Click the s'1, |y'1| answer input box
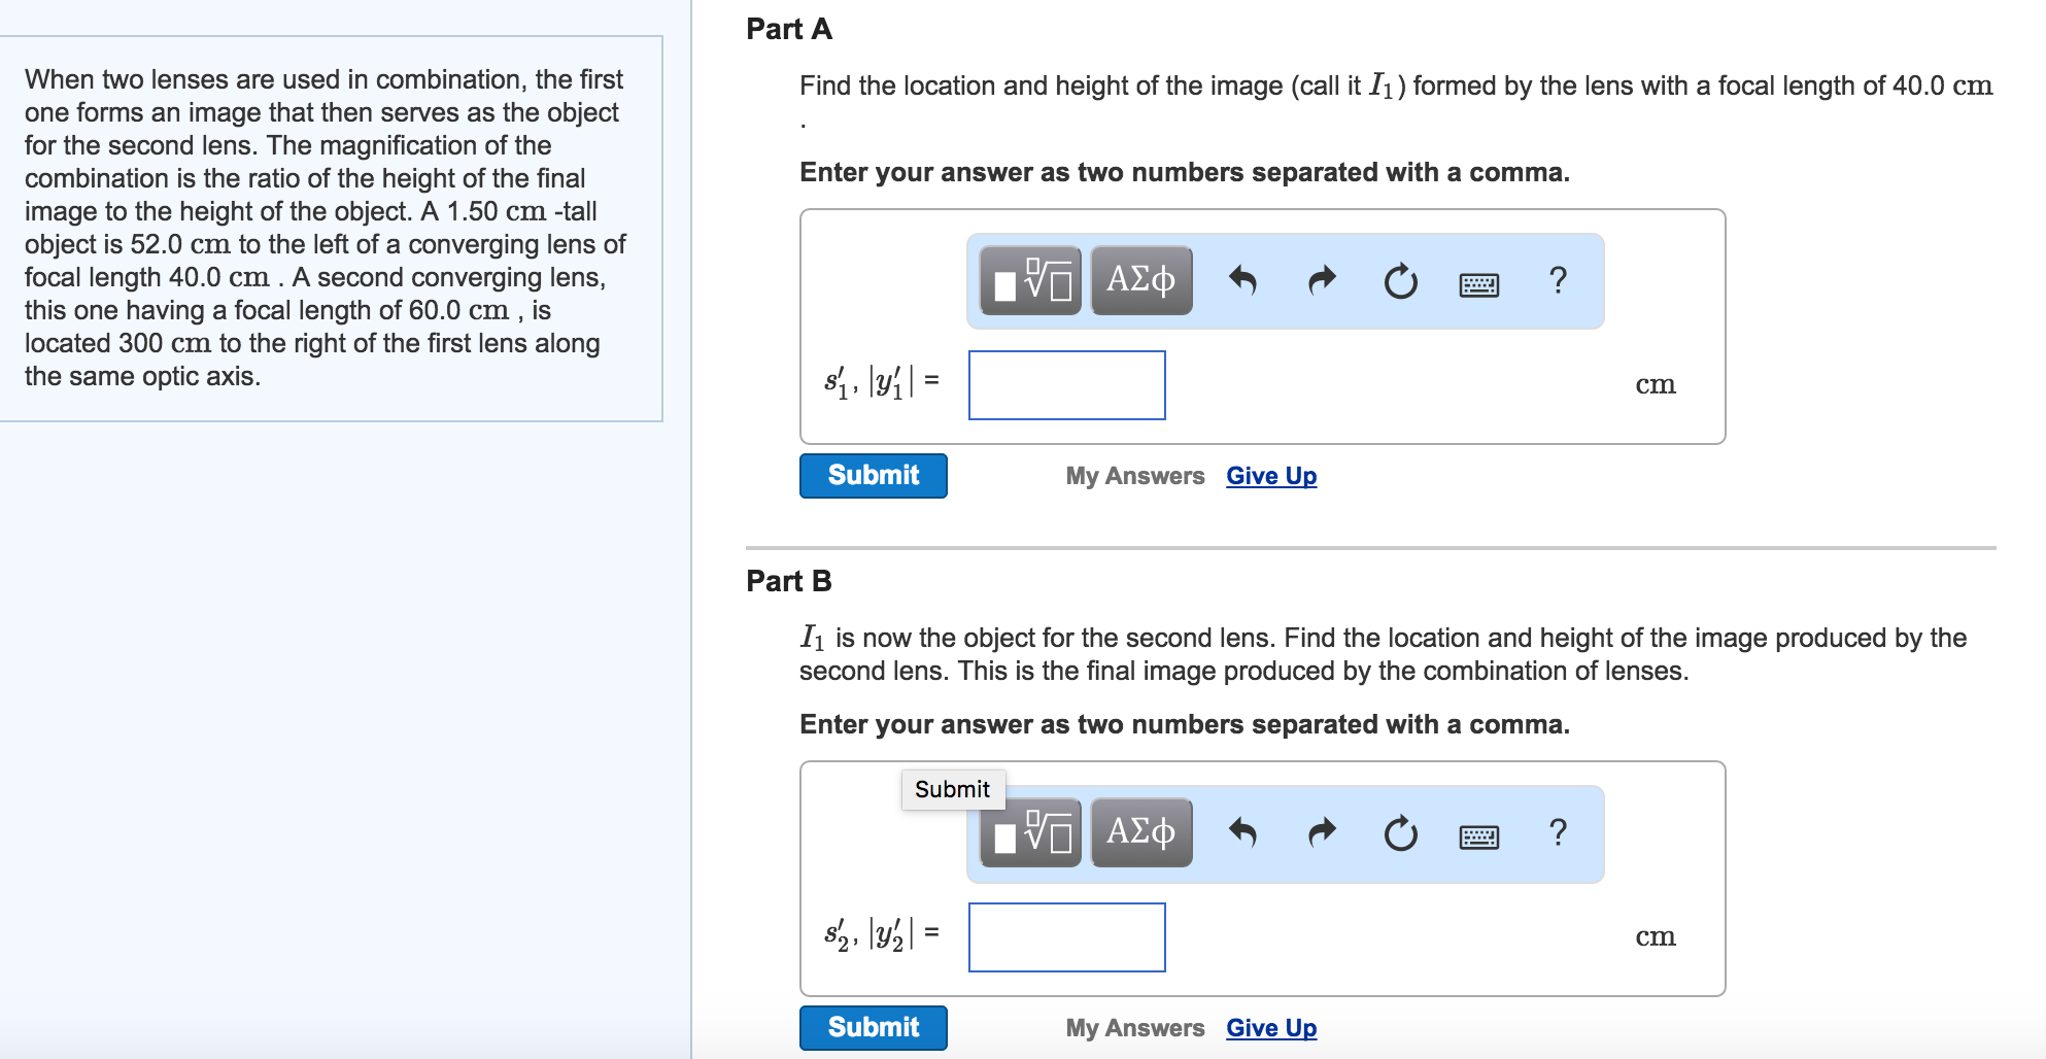2046x1059 pixels. point(1066,385)
